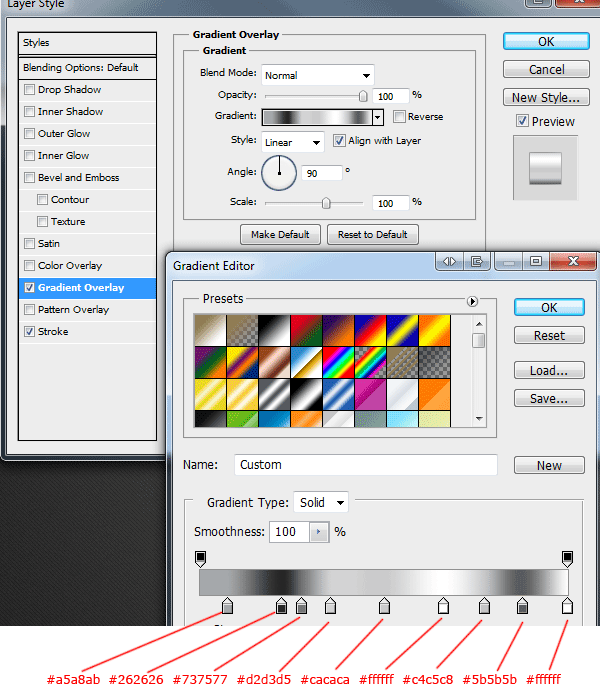This screenshot has height=700, width=600.
Task: Pick the violet-to-orange gradient preset
Action: (338, 331)
